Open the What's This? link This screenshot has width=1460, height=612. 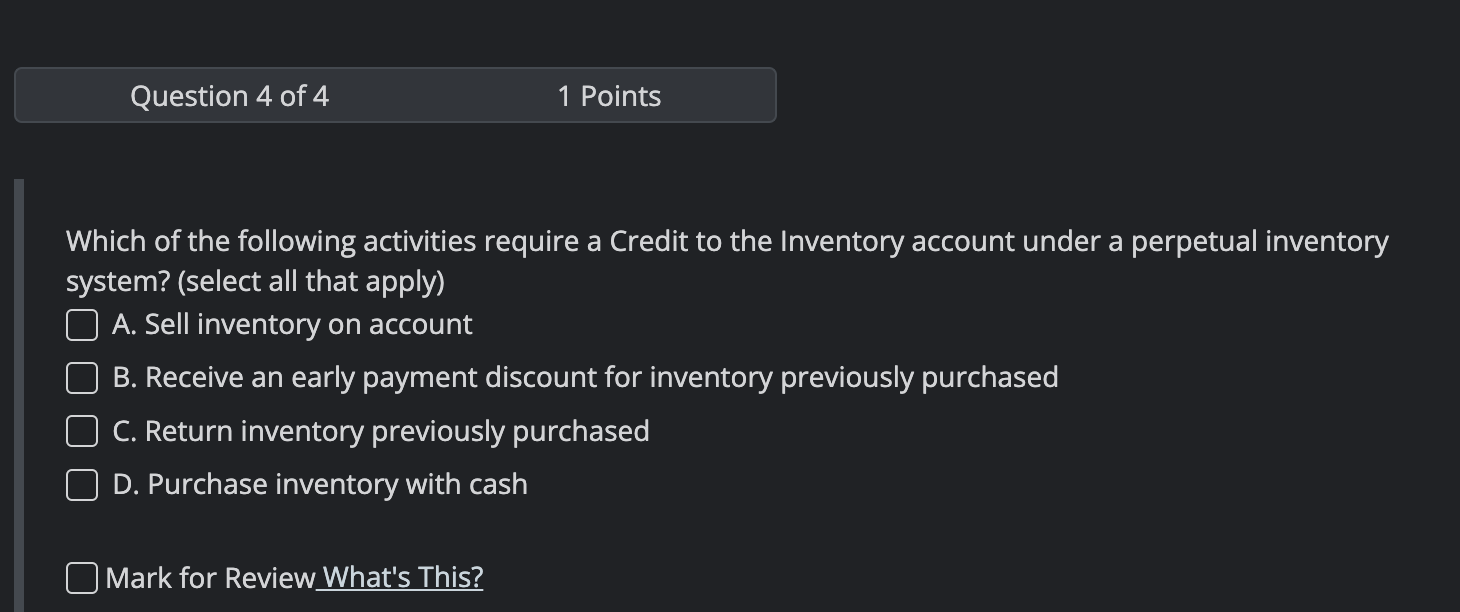click(x=403, y=577)
